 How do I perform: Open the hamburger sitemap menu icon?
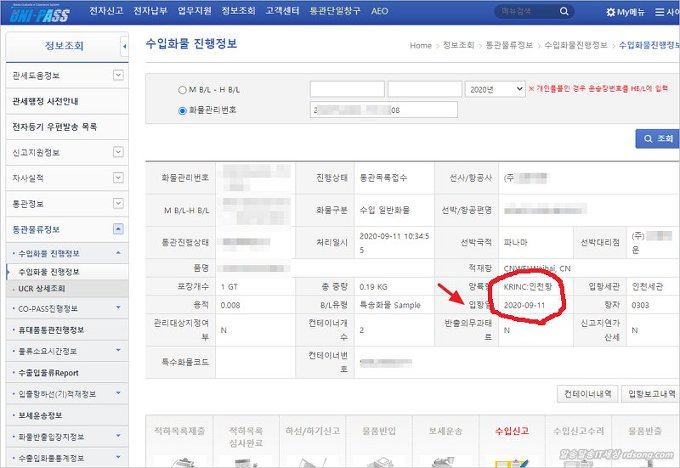659,12
